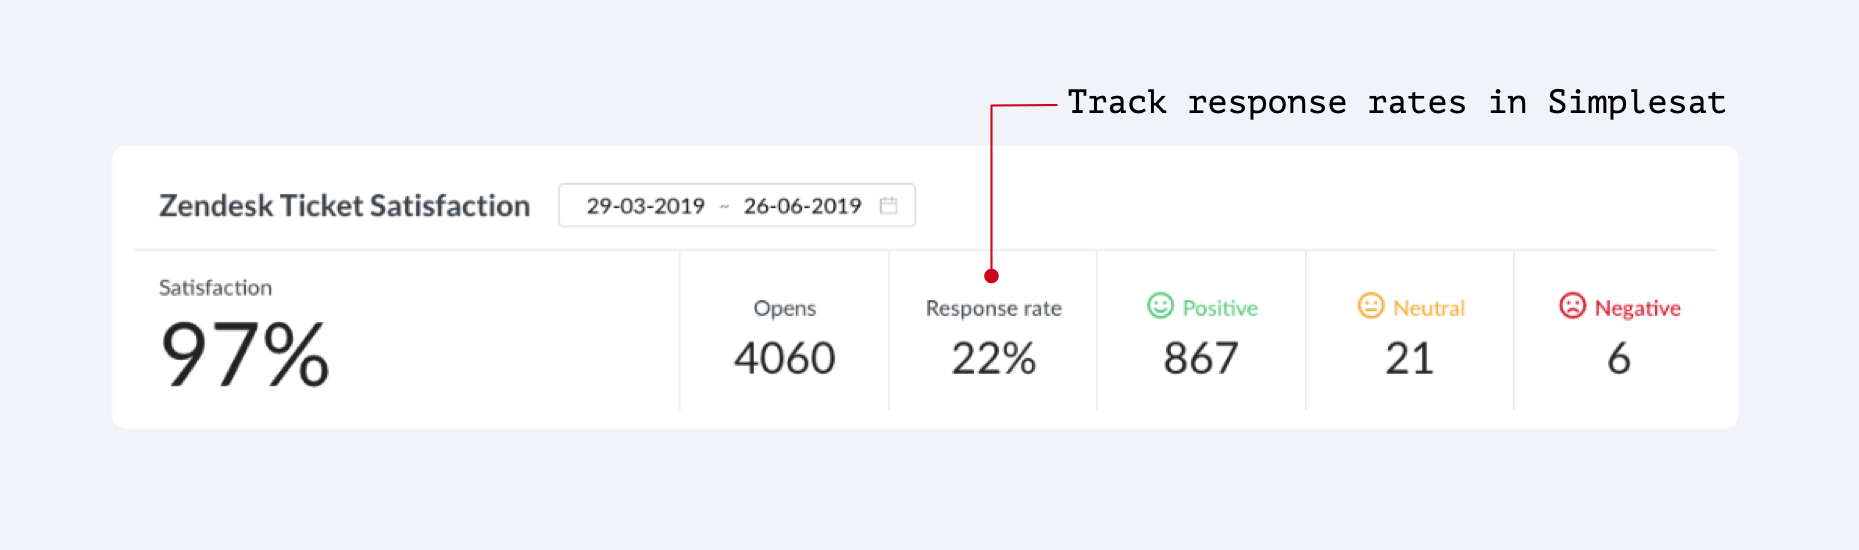
Task: Click the 4060 opens count
Action: point(784,358)
